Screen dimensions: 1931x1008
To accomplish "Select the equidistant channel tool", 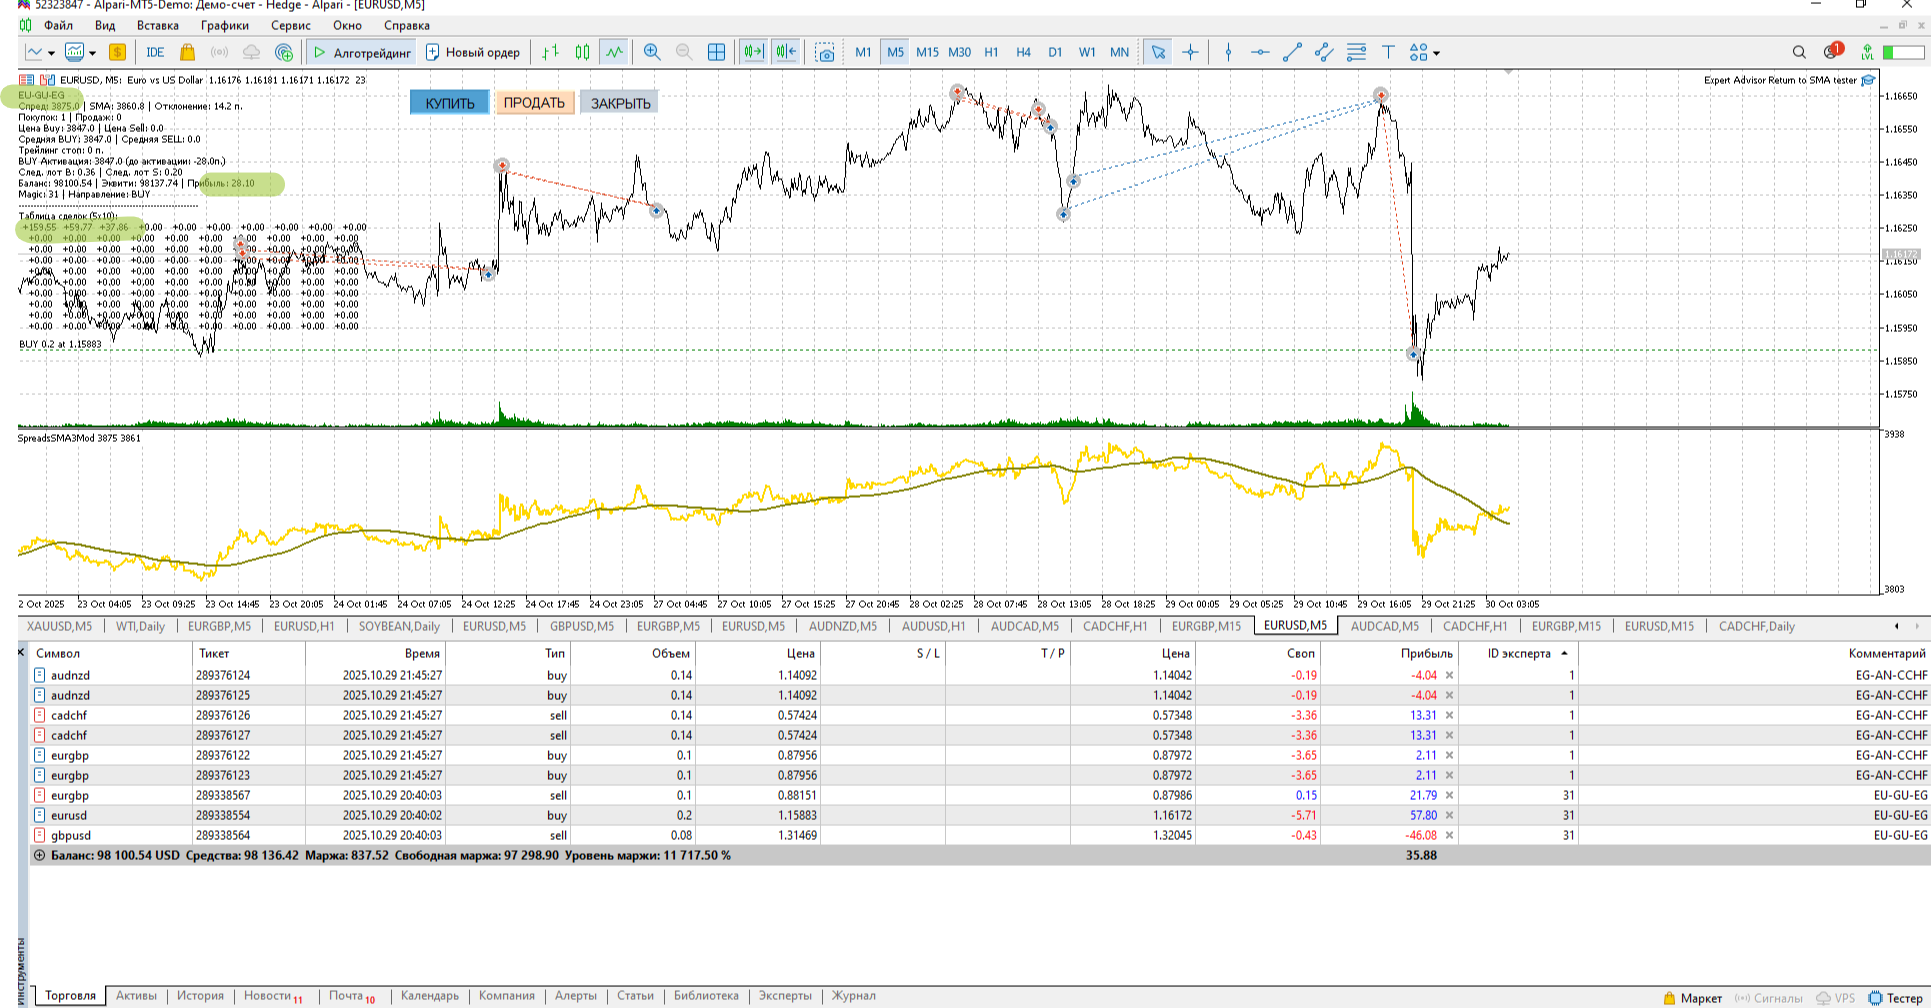I will tap(1324, 52).
